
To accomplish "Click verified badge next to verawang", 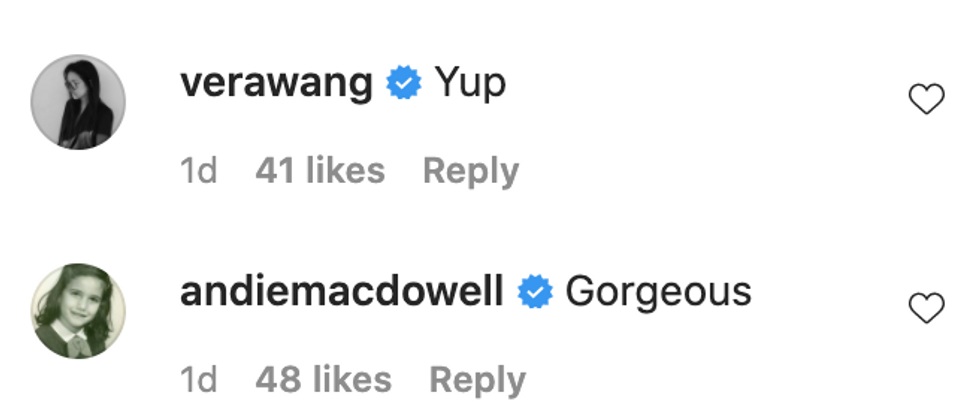I will pyautogui.click(x=404, y=82).
